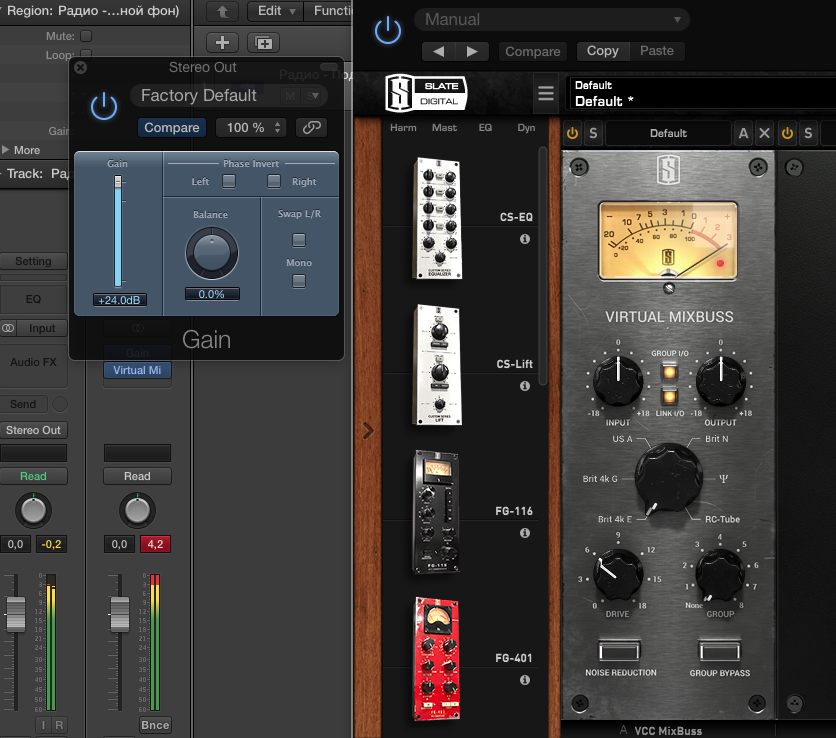
Task: Toggle the first slot module power icon
Action: [573, 133]
